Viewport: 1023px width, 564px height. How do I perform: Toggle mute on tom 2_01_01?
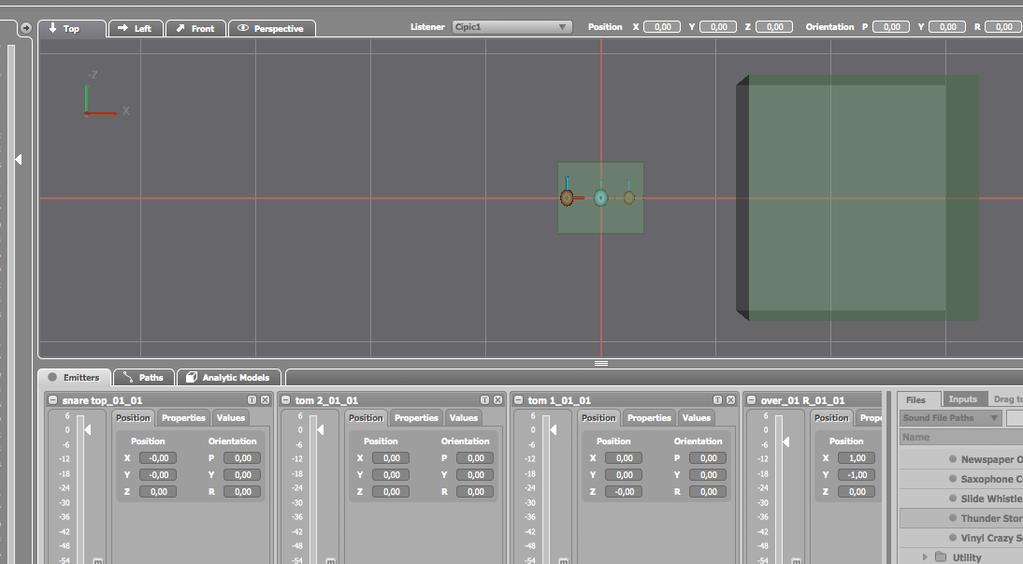point(330,560)
